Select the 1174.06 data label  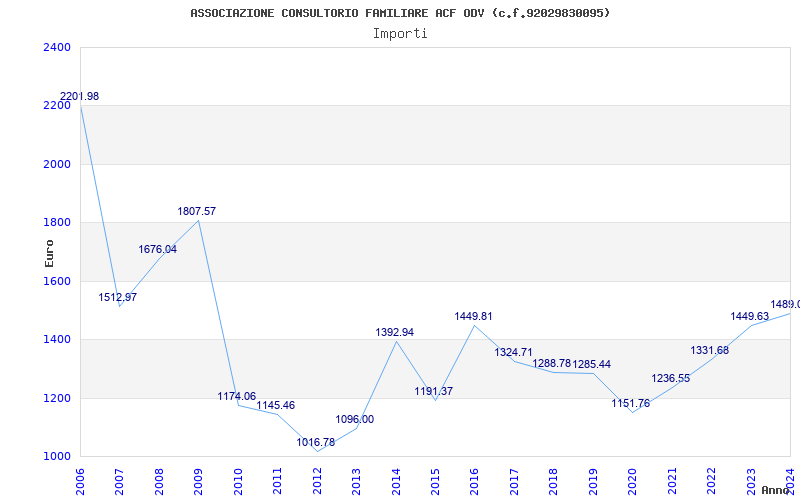pyautogui.click(x=237, y=396)
